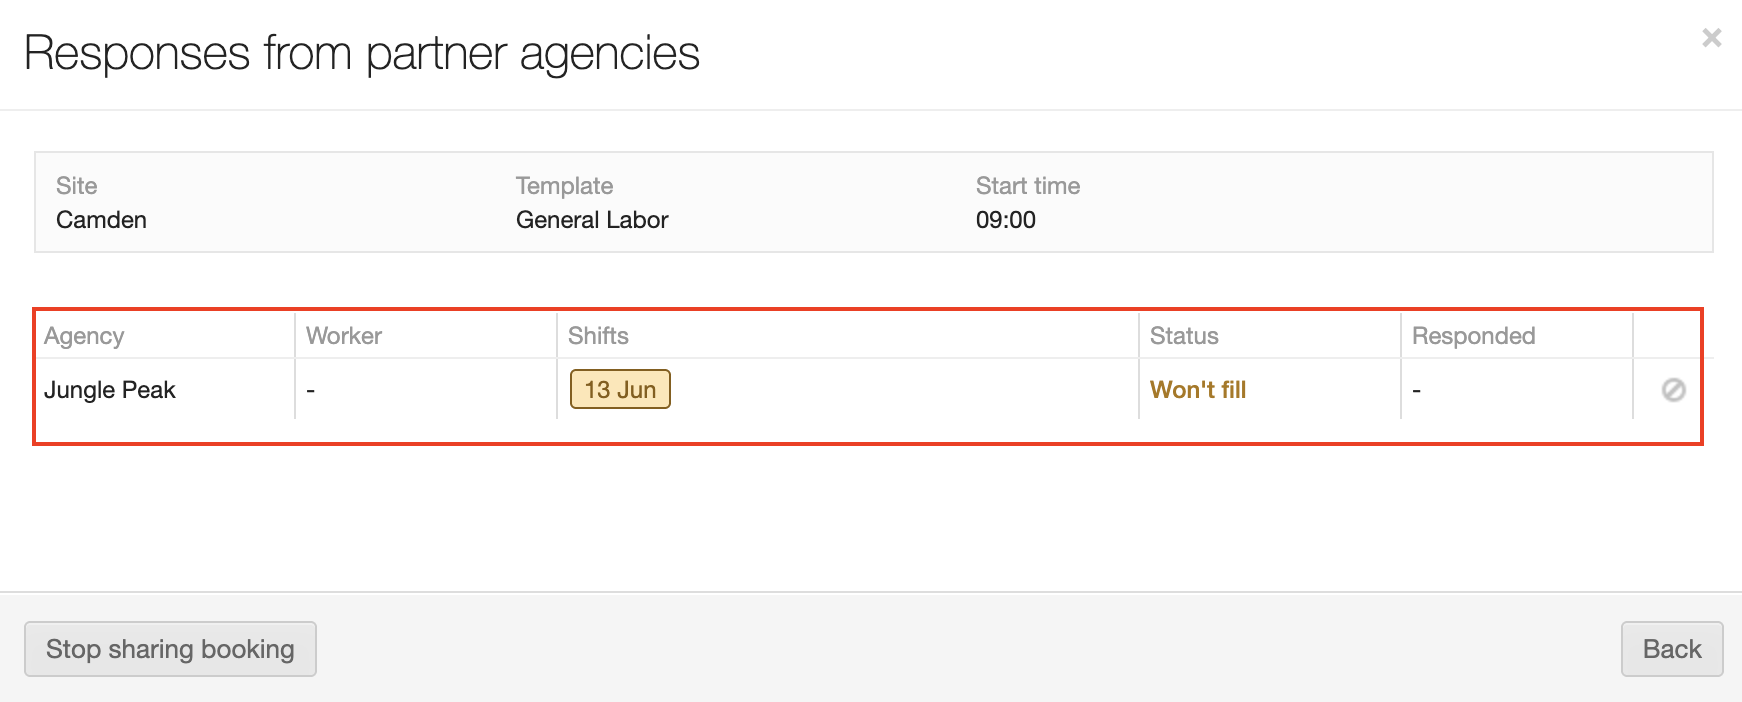Viewport: 1742px width, 702px height.
Task: Click the Won't fill status text
Action: click(1197, 390)
